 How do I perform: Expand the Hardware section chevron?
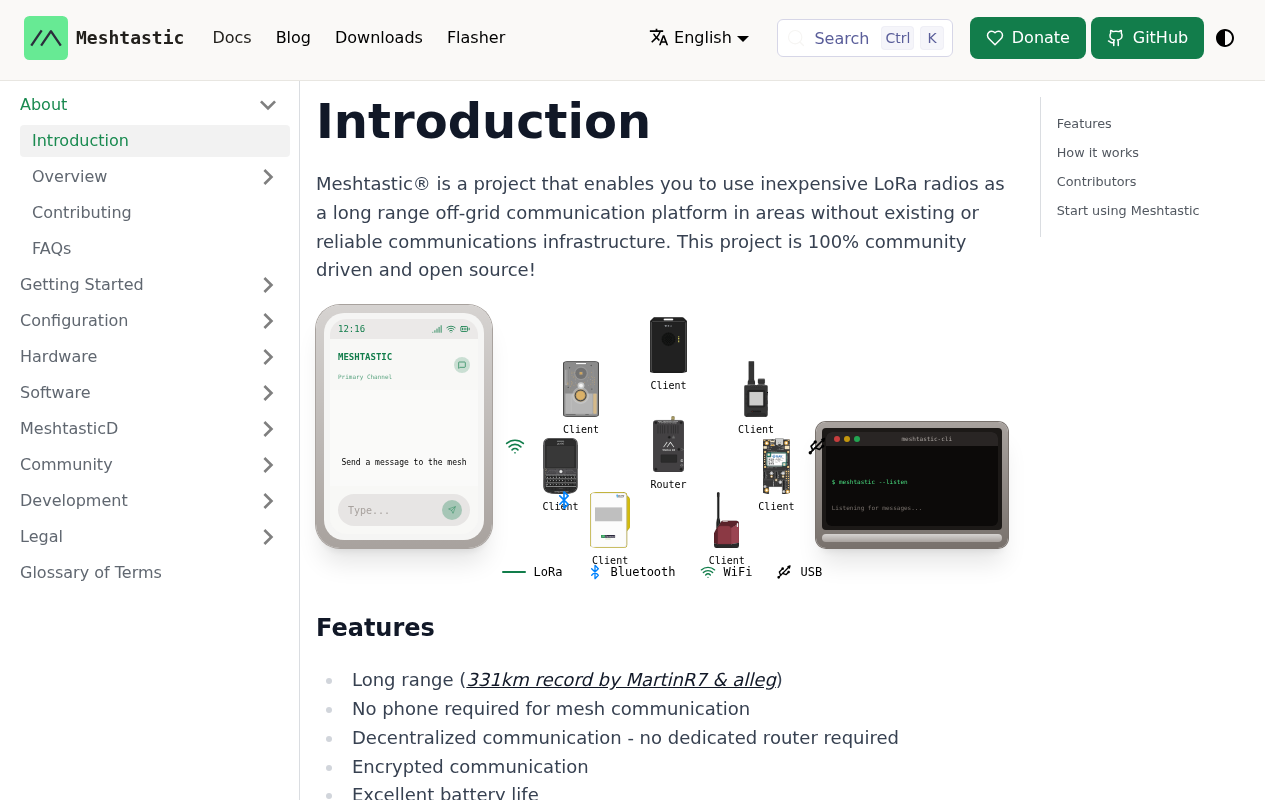[x=268, y=357]
